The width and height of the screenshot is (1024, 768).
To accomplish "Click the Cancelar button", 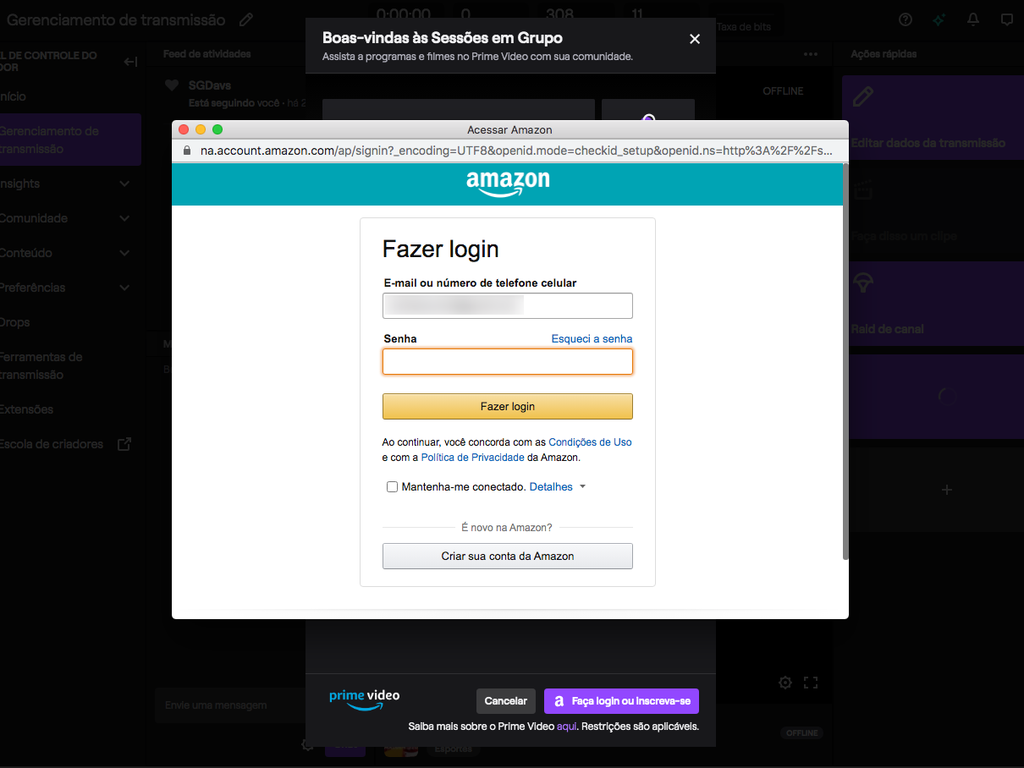I will pos(505,701).
